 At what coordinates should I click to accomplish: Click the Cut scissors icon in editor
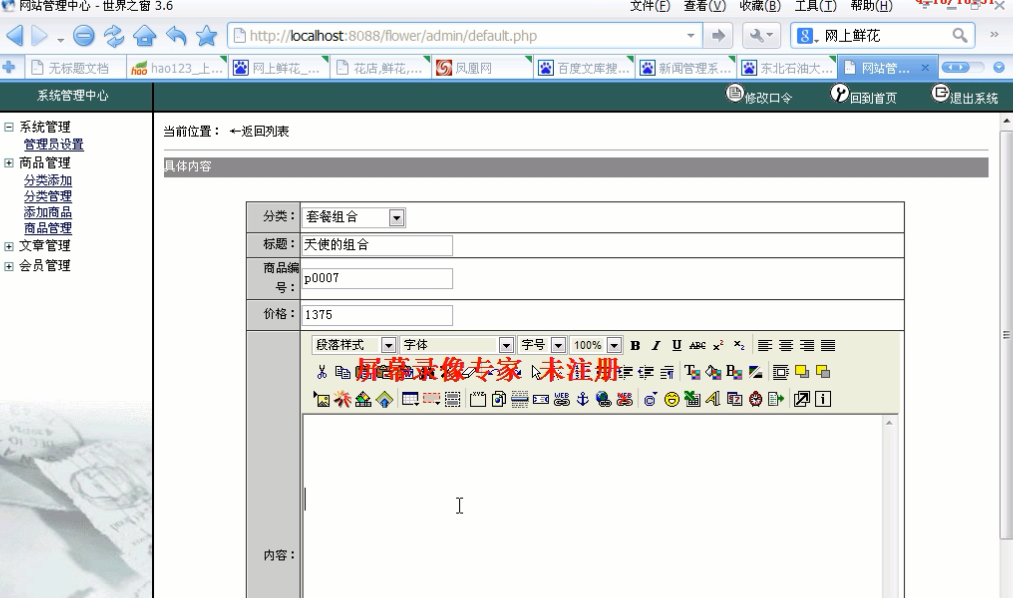click(322, 372)
